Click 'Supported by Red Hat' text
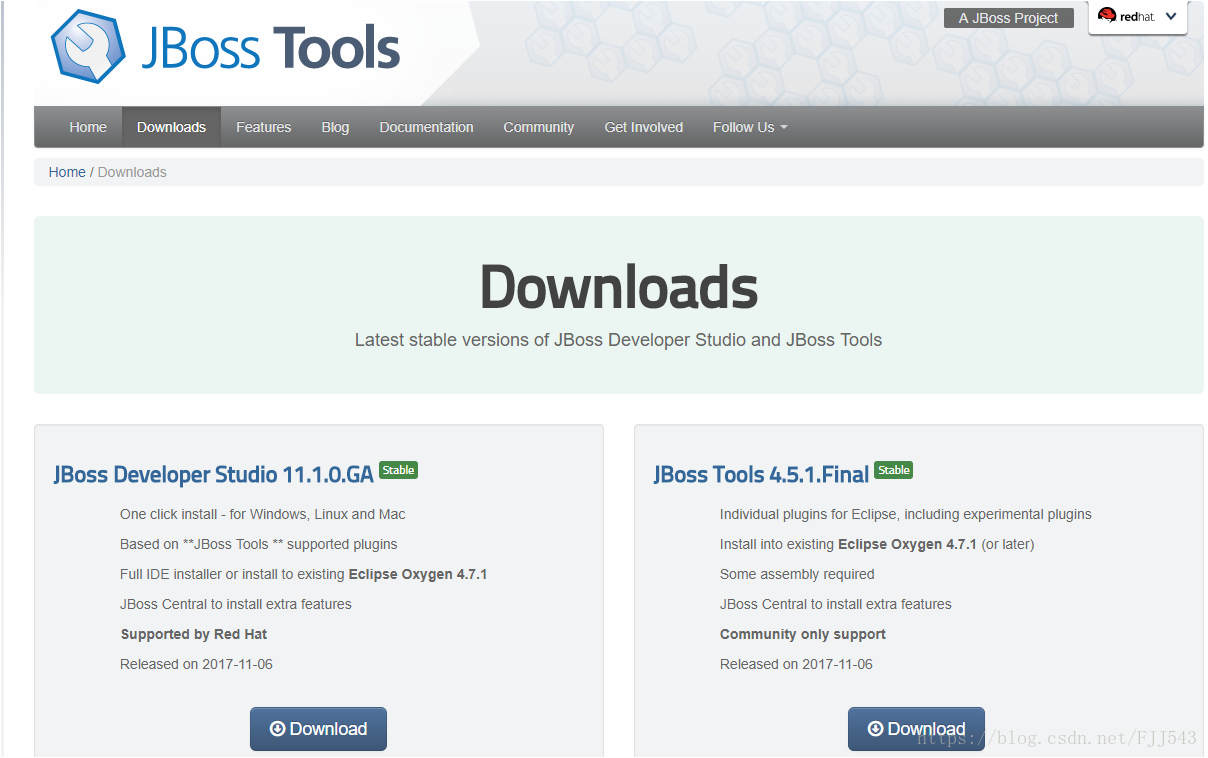Screen dimensions: 1208x758 (x=194, y=634)
